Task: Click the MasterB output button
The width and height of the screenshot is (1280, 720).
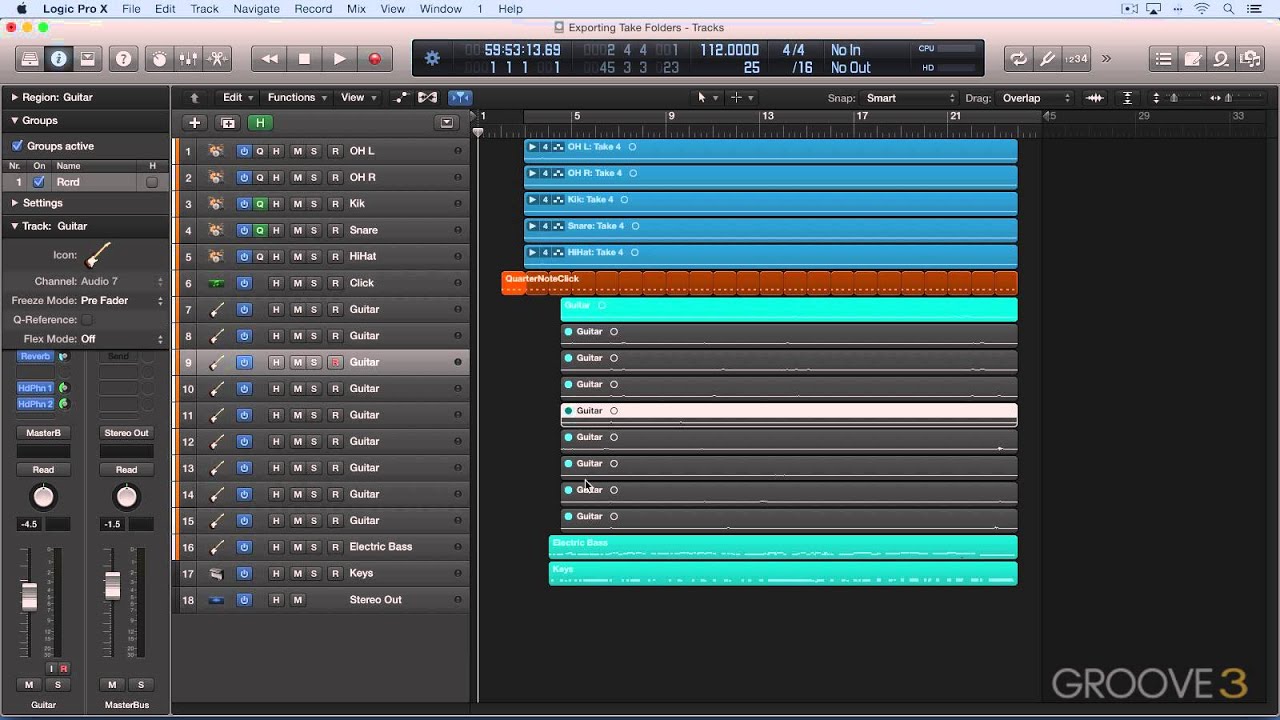Action: [43, 433]
